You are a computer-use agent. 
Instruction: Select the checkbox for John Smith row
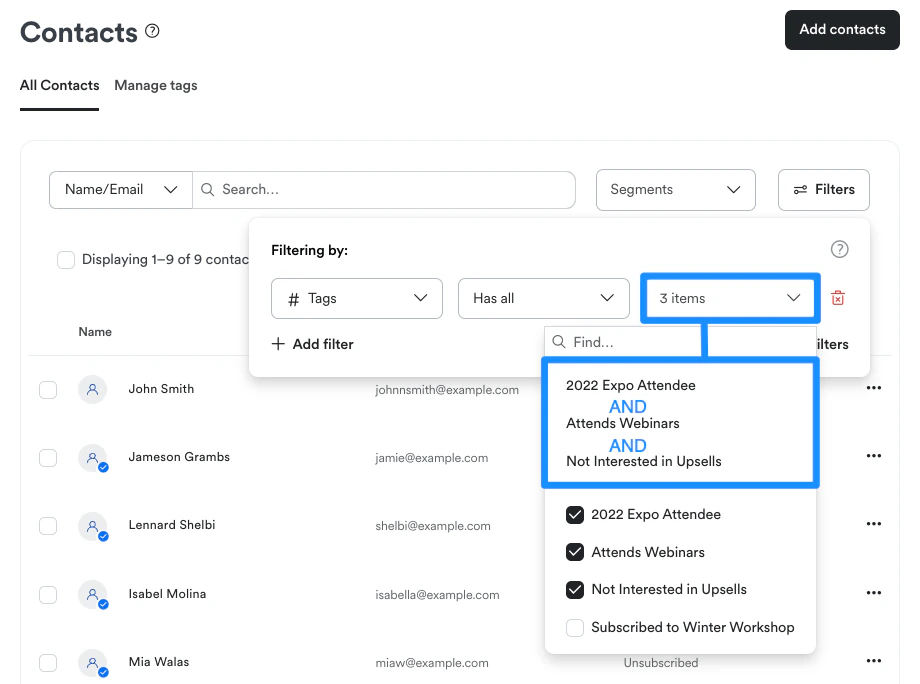tap(48, 389)
